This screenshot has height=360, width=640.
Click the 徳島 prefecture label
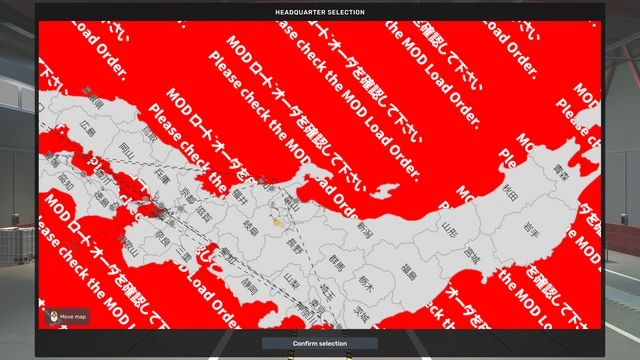[101, 199]
